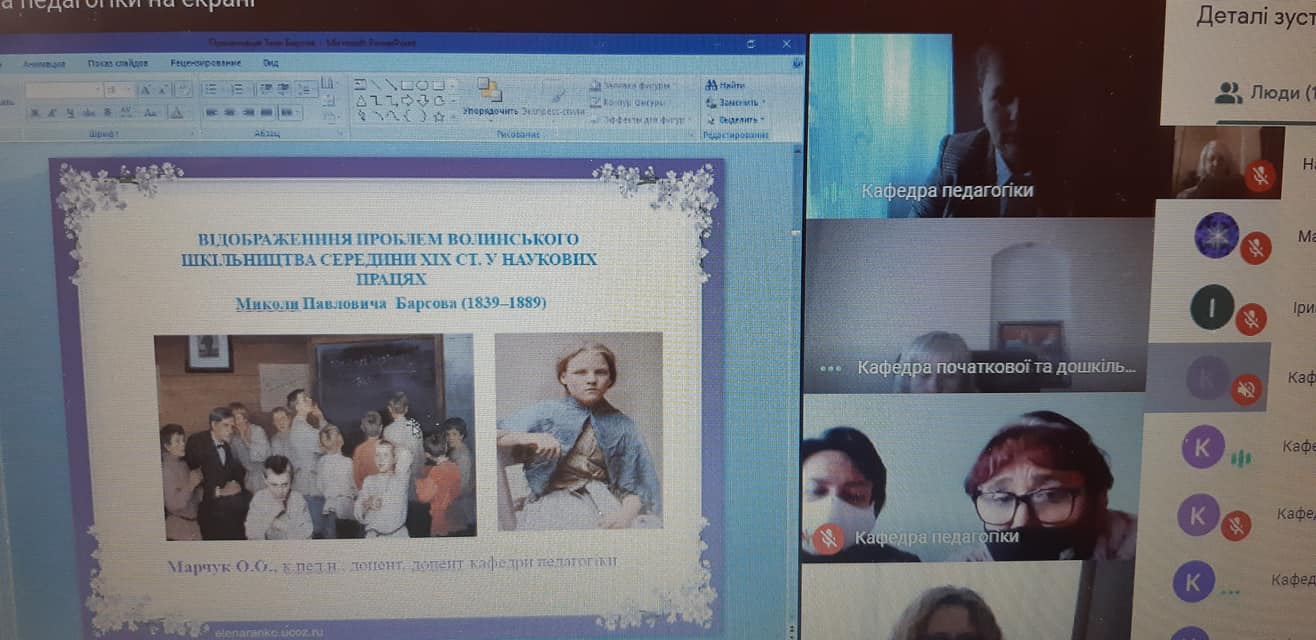
Task: Open Заменить (Replace) dropdown
Action: (x=736, y=102)
